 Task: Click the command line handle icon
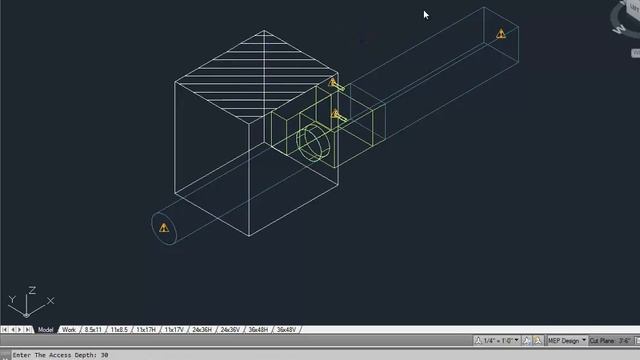pos(5,355)
